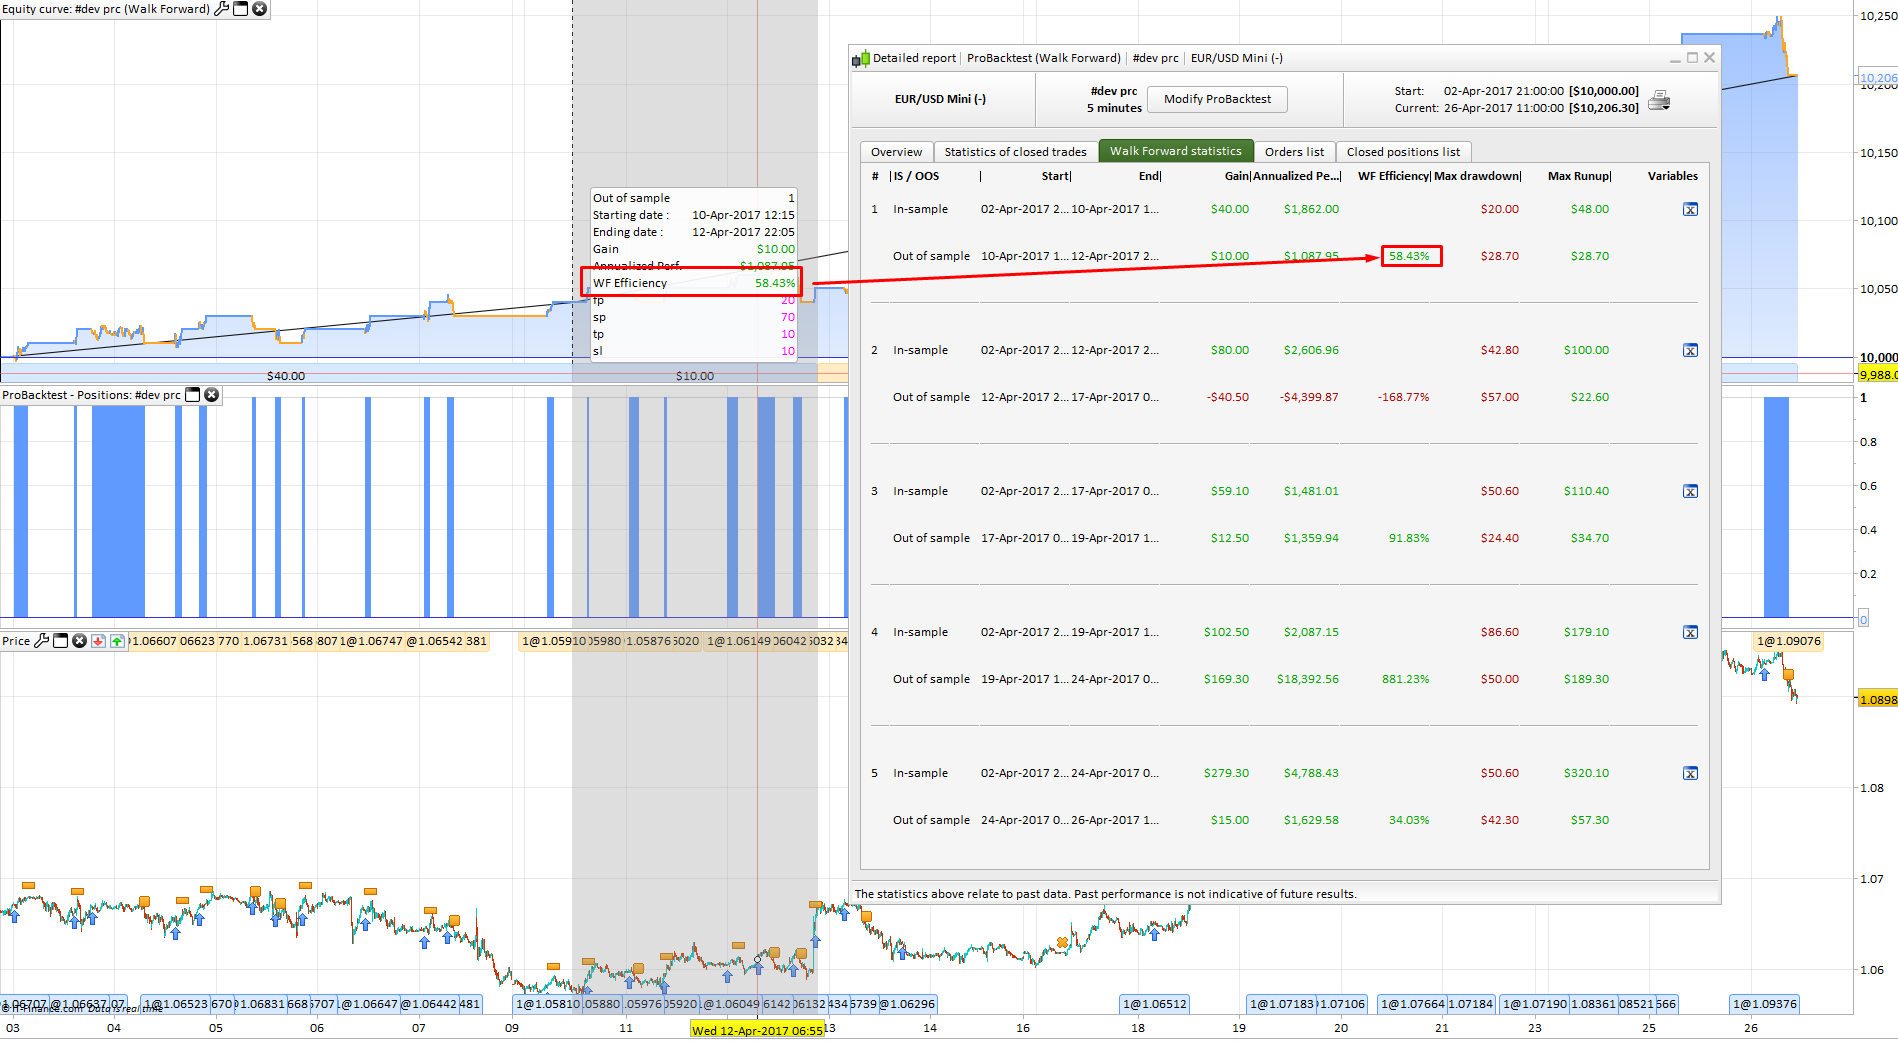Click green up-arrow icon in Price panel
1898x1041 pixels.
117,641
